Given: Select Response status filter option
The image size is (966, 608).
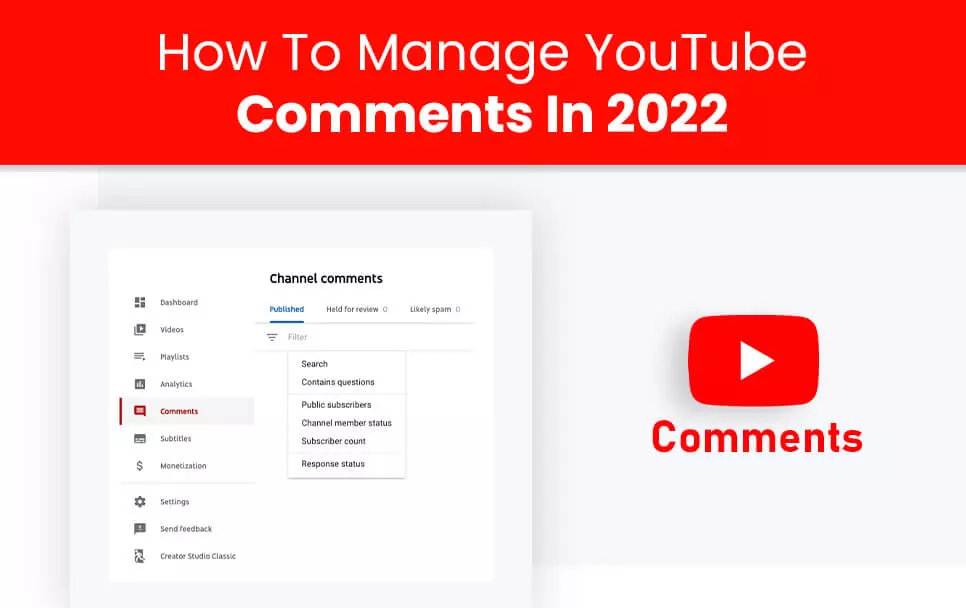Looking at the screenshot, I should coord(333,464).
